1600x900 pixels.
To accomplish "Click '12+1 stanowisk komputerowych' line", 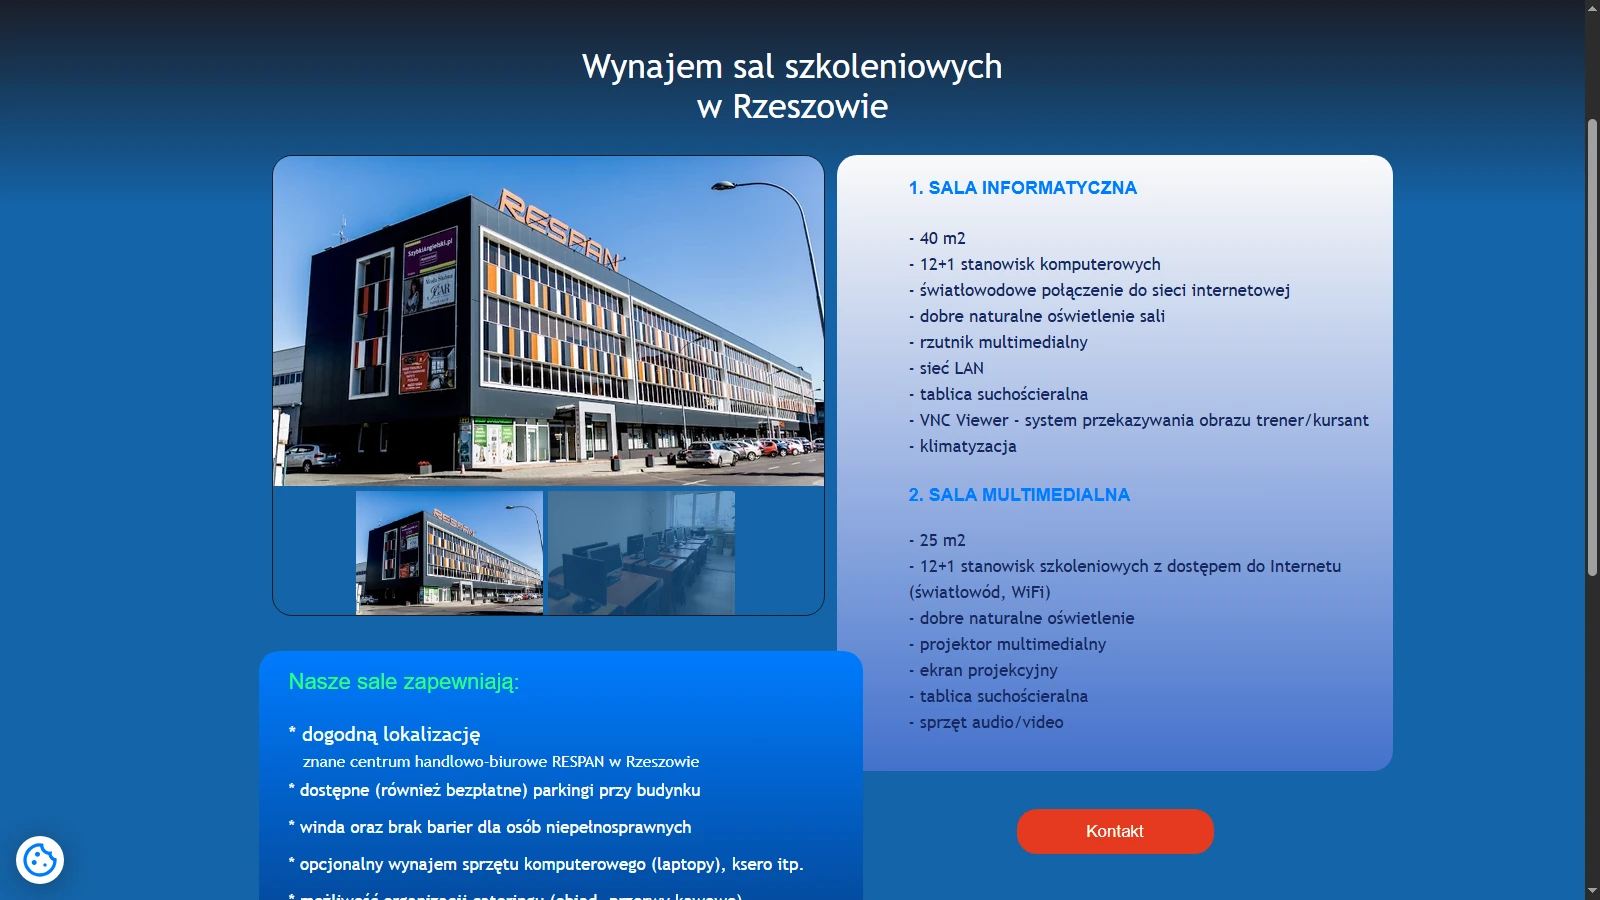I will pyautogui.click(x=1035, y=264).
